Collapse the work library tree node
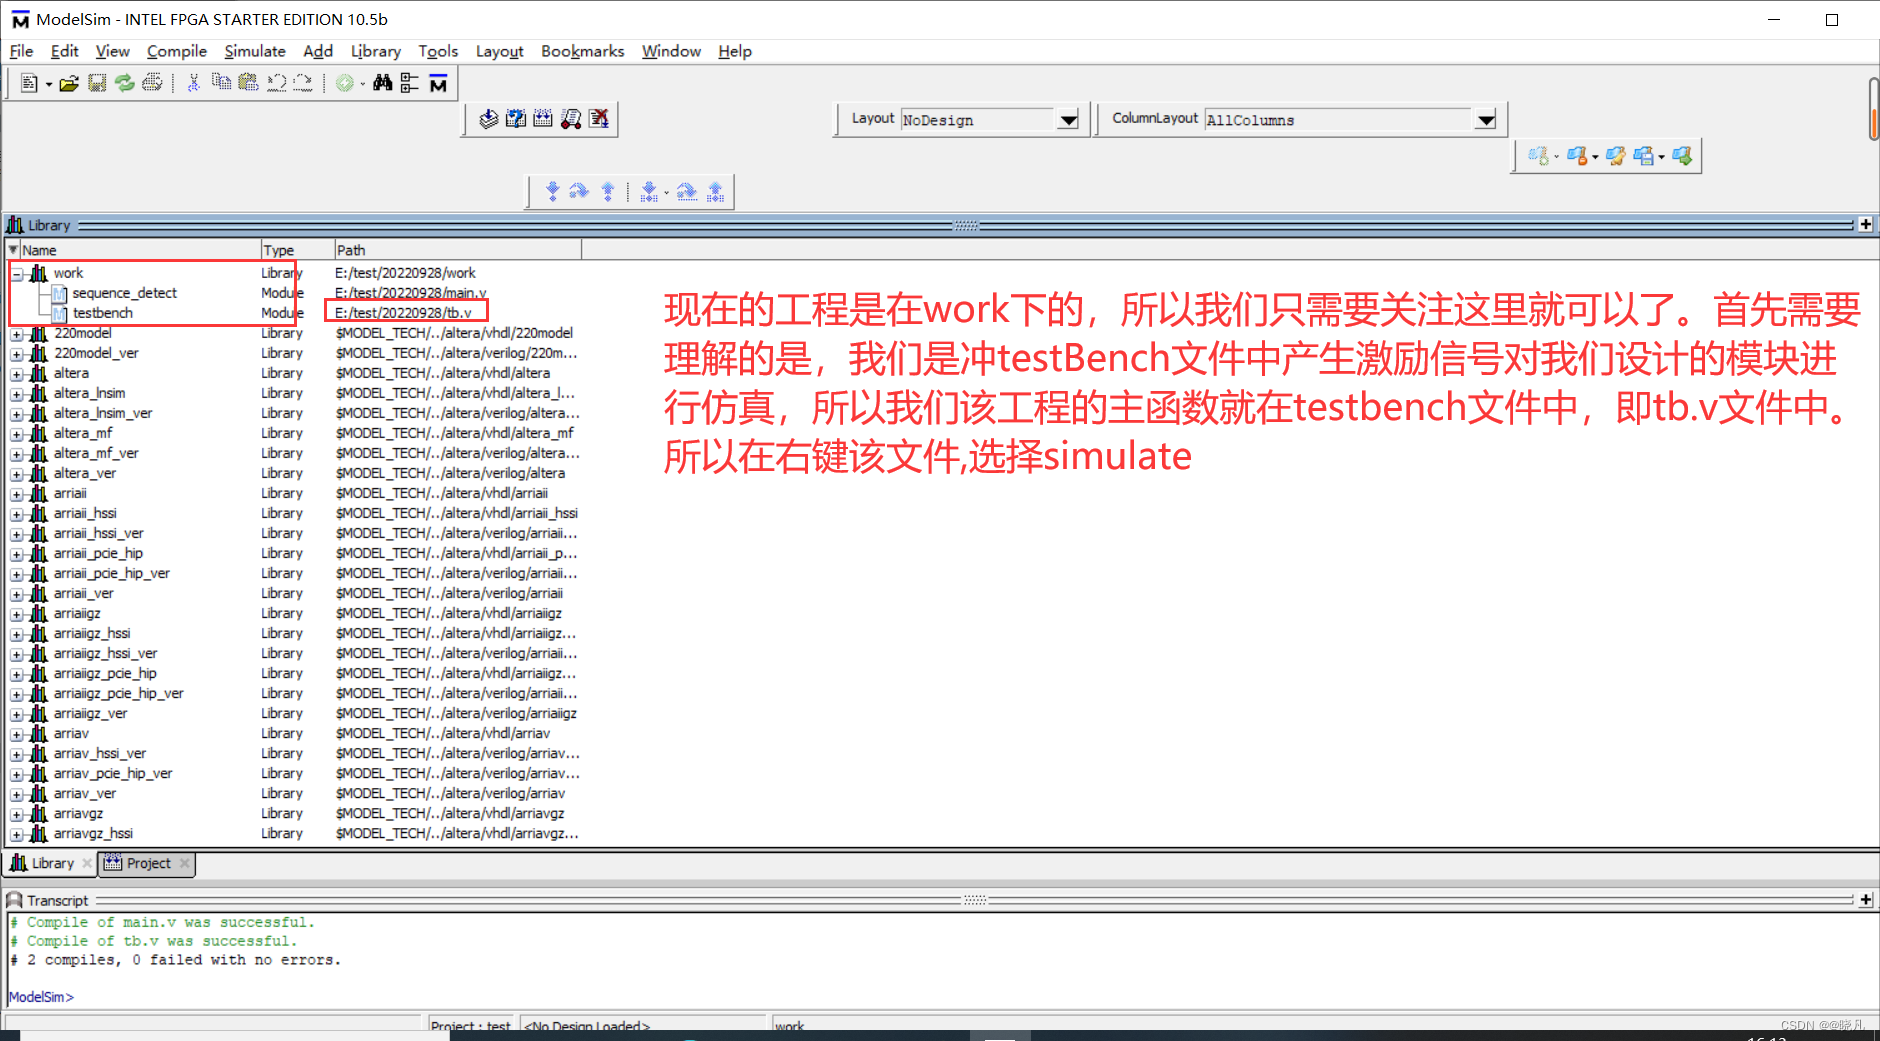This screenshot has height=1041, width=1880. pos(17,274)
